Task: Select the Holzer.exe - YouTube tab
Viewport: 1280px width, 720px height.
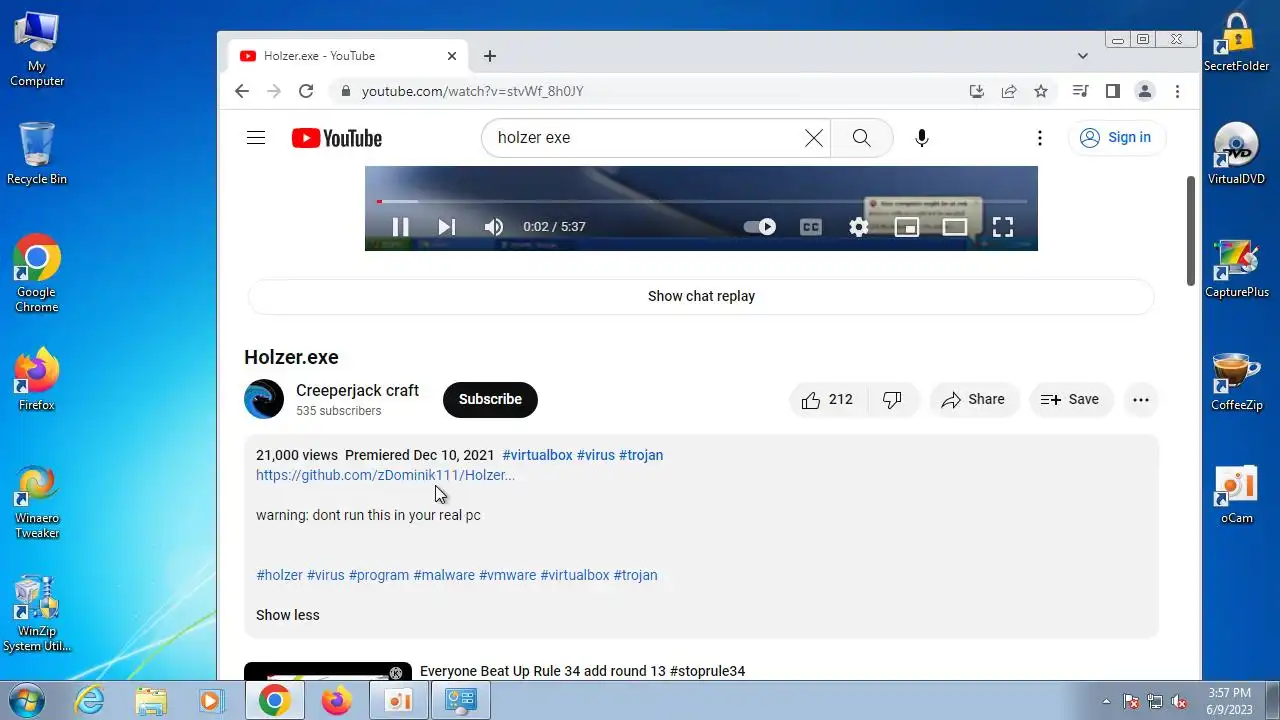Action: [x=345, y=56]
